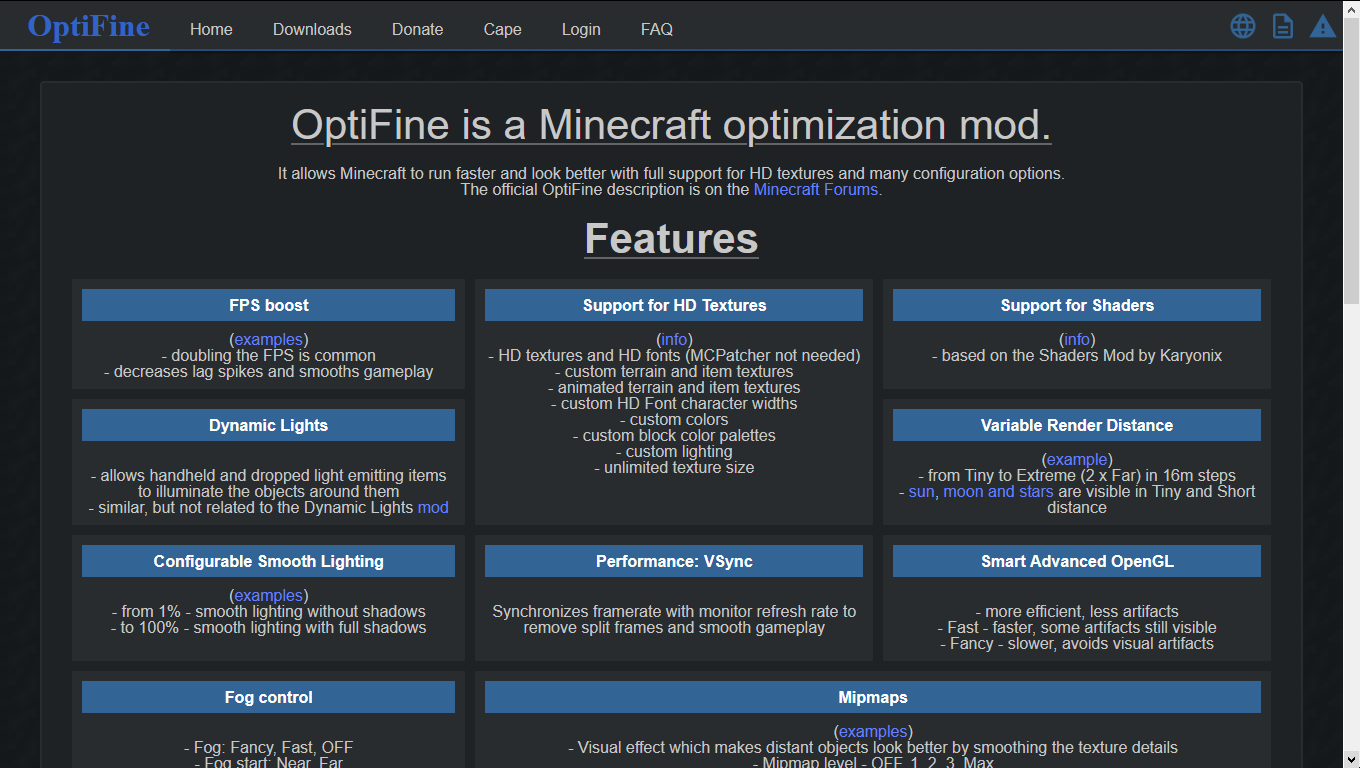Click the Support for HD Textures header
1360x768 pixels.
point(674,305)
